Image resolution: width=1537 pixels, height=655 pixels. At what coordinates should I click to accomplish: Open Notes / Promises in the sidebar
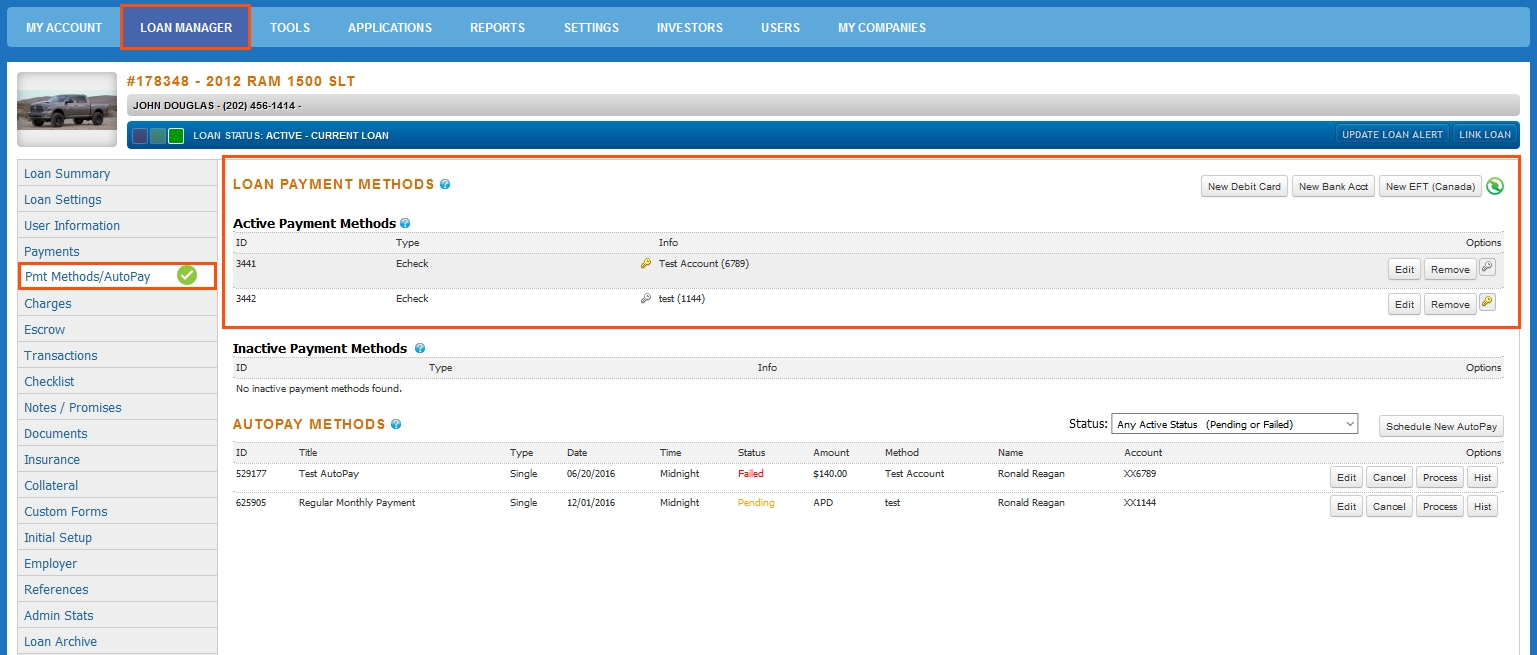point(118,407)
